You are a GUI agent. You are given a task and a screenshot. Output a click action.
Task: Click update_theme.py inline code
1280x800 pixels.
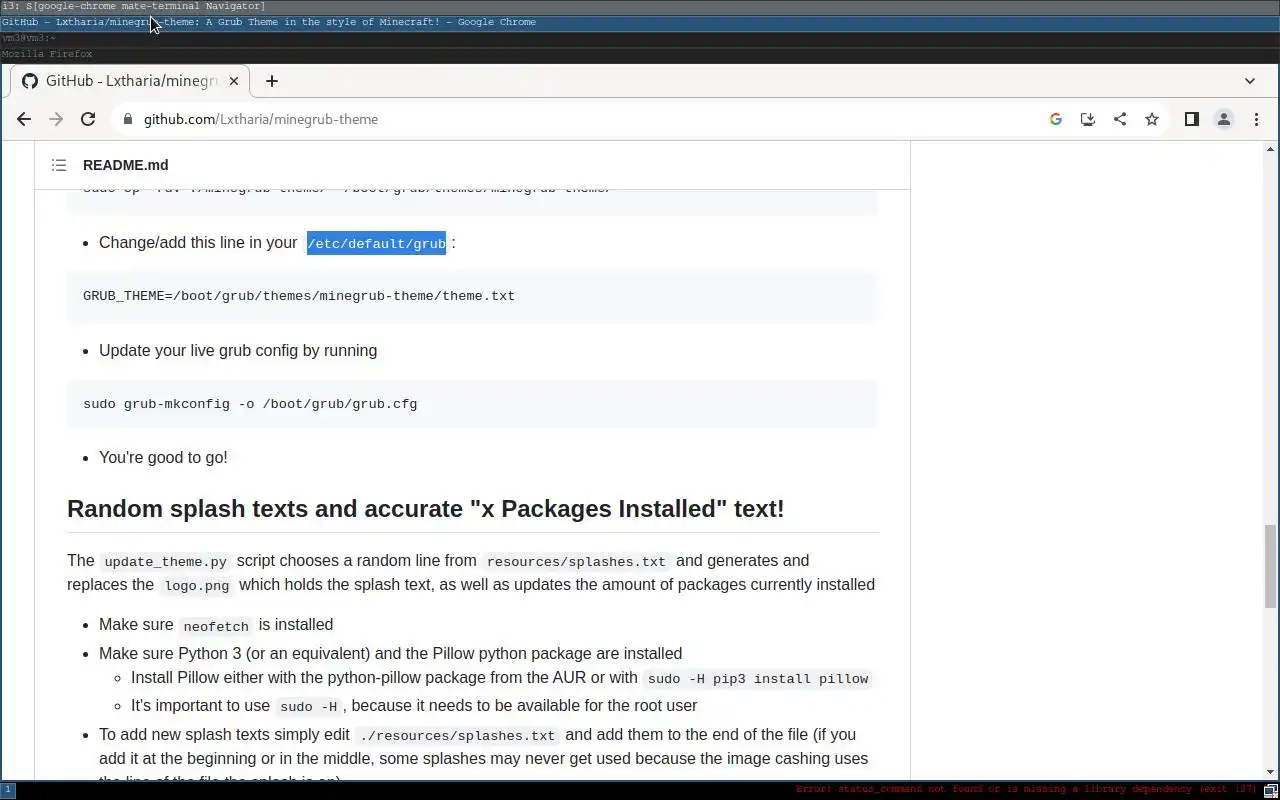[x=166, y=562]
